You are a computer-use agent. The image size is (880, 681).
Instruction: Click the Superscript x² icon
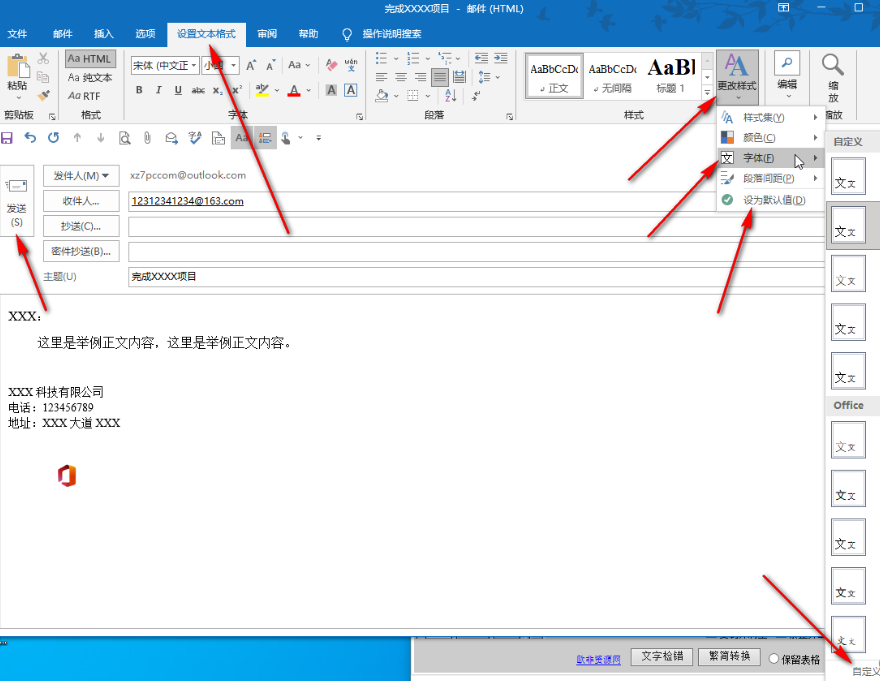[x=237, y=90]
